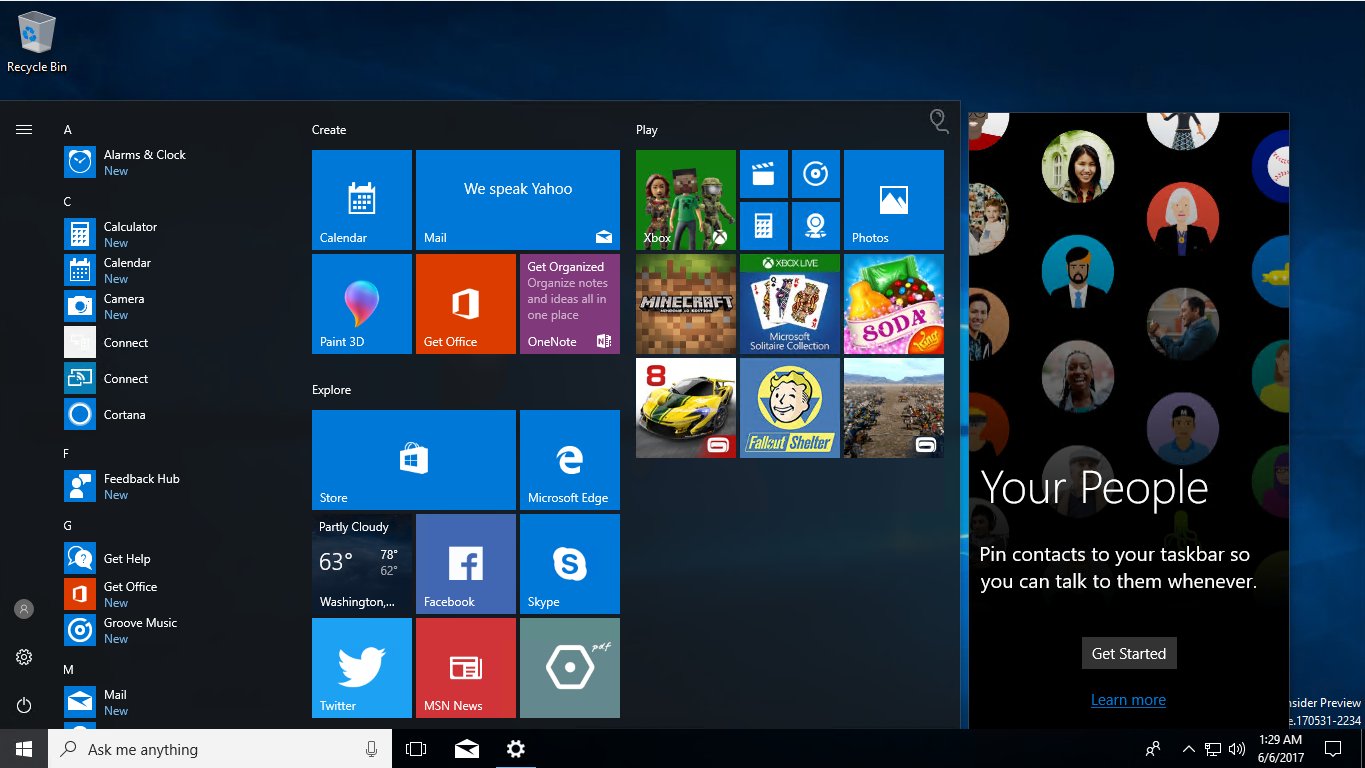Screen dimensions: 1365x768
Task: Click the orange Get Office tile
Action: click(466, 304)
